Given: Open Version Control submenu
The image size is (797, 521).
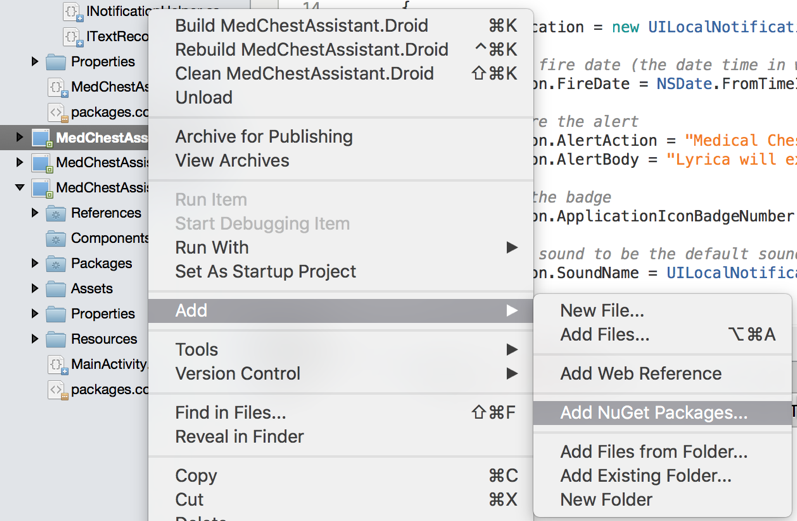Looking at the screenshot, I should click(237, 373).
